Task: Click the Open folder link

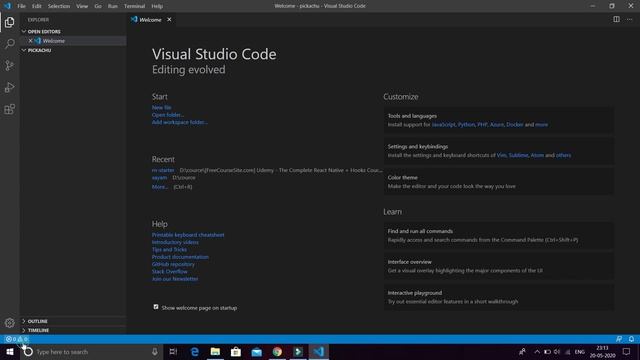Action: [168, 115]
